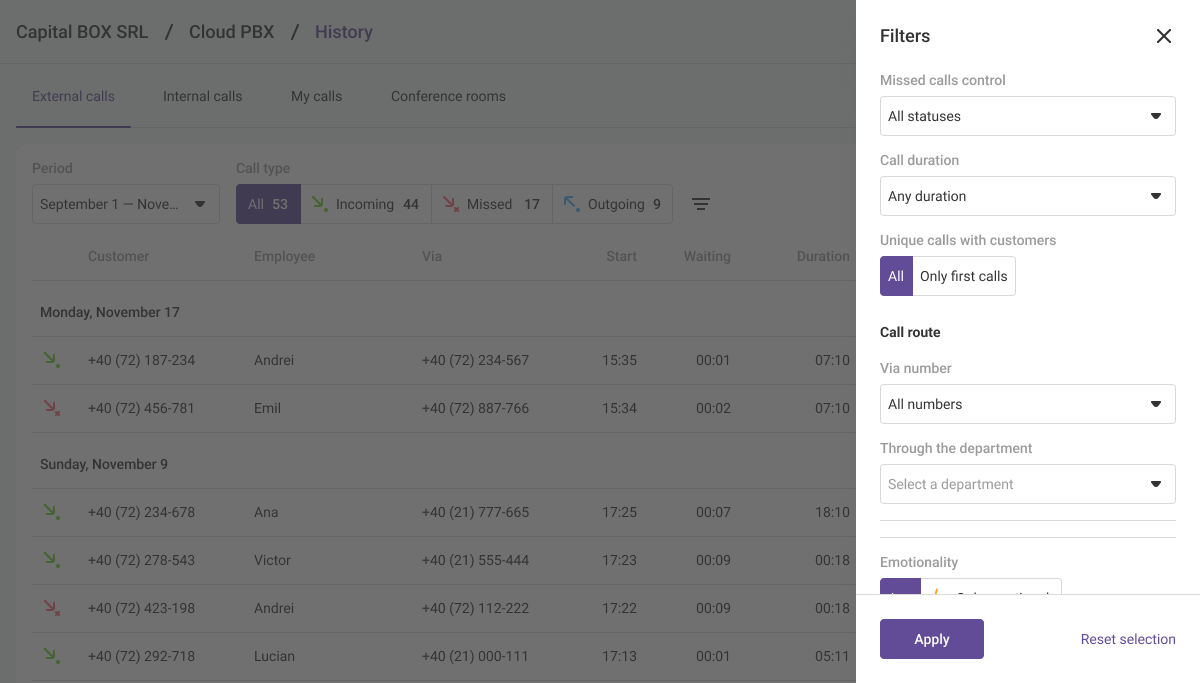Open the Conference rooms tab
Screen dimensions: 1200x683
pos(448,97)
